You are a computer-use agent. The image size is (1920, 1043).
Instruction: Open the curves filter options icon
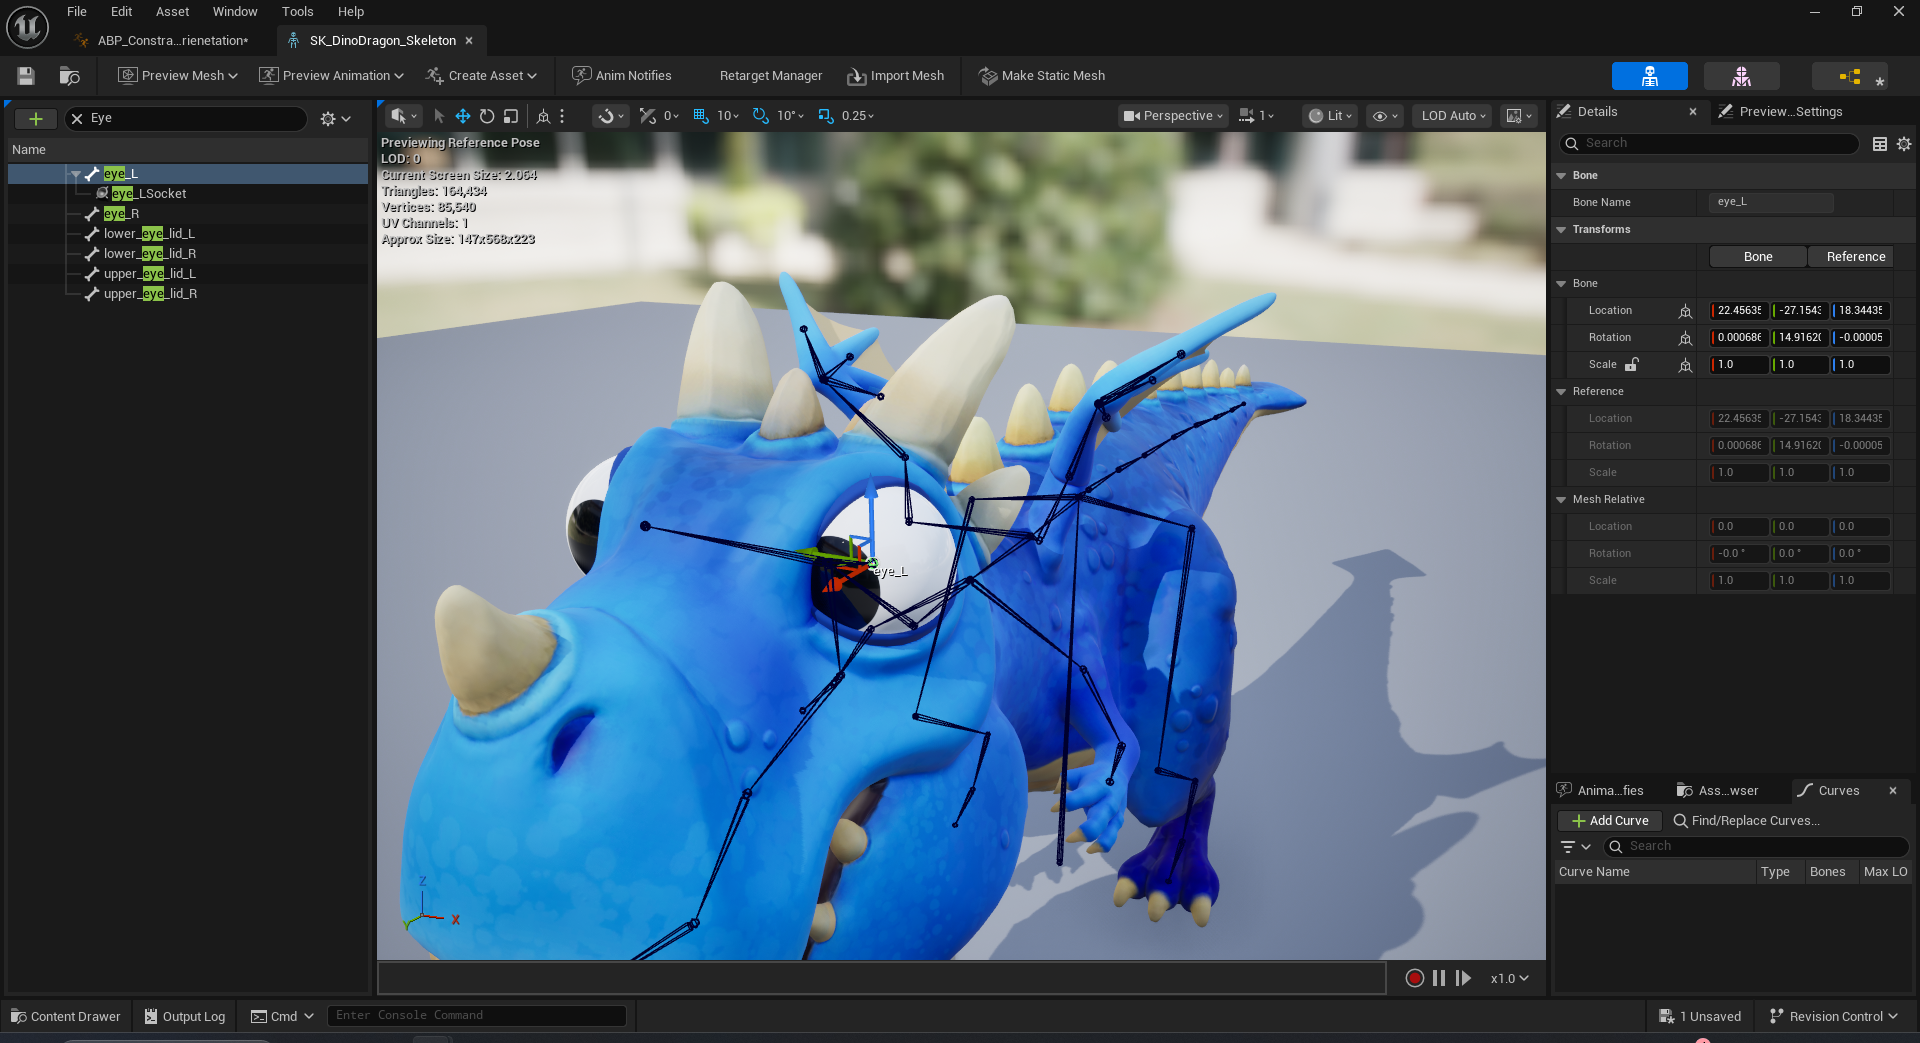pos(1575,847)
